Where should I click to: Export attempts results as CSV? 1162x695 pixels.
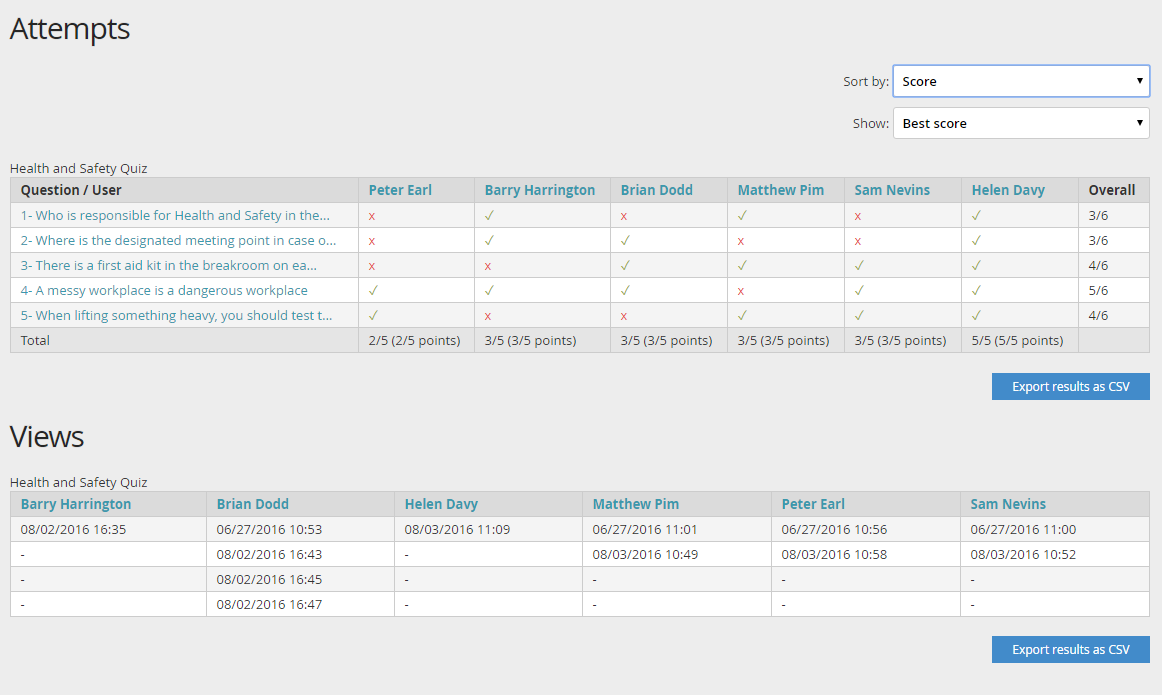point(1070,387)
